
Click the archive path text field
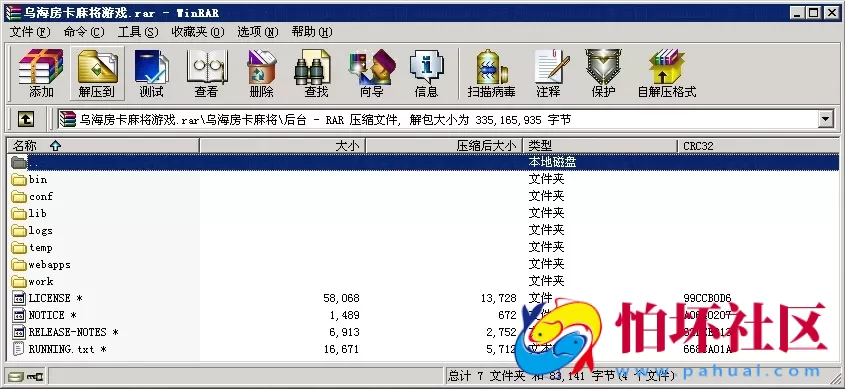click(x=438, y=119)
